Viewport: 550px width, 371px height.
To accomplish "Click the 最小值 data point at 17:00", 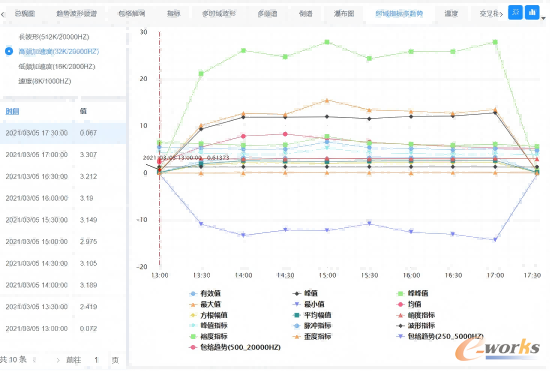I will click(x=495, y=240).
